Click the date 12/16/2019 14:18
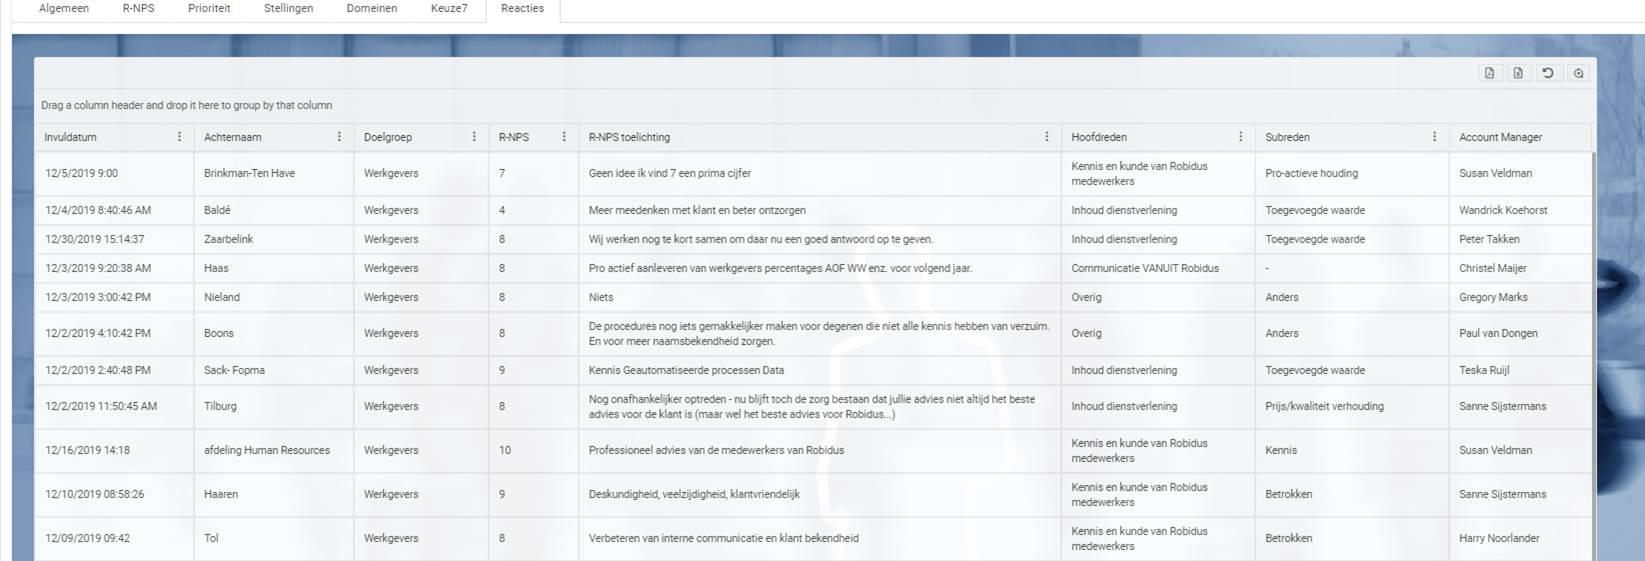This screenshot has width=1645, height=561. click(x=87, y=450)
